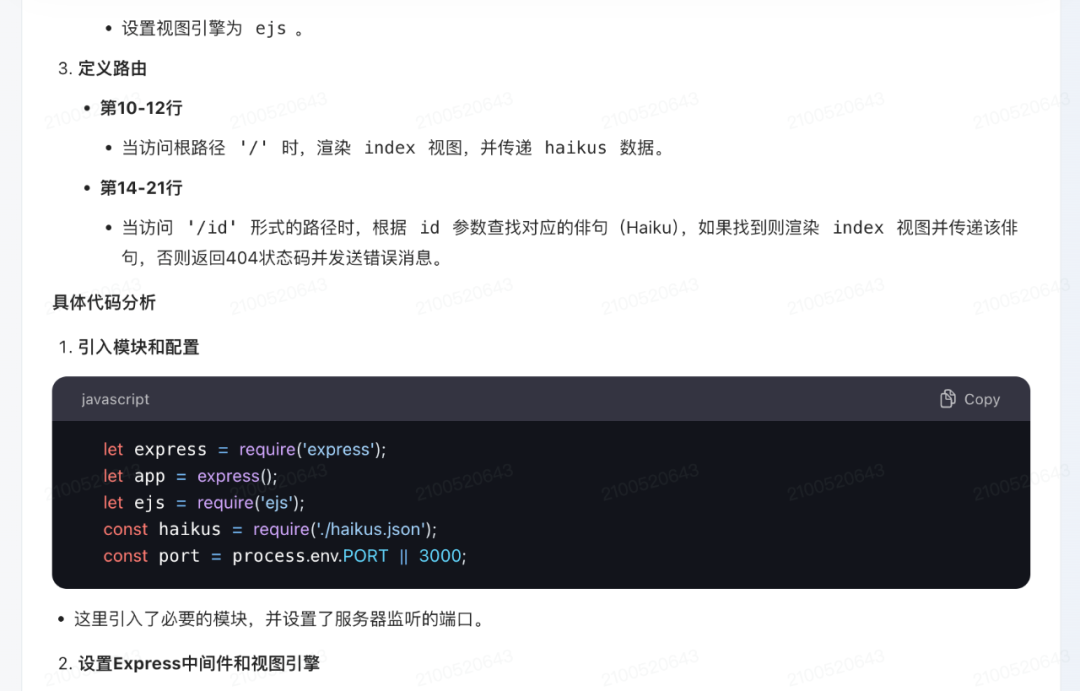Click the 'express' string literal in code
The image size is (1080, 691).
pos(338,449)
